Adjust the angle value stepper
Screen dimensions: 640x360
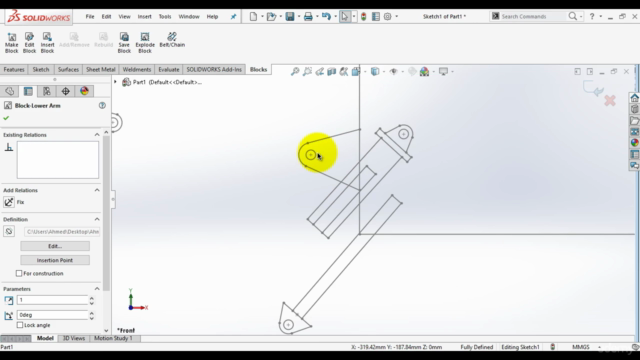coord(91,315)
